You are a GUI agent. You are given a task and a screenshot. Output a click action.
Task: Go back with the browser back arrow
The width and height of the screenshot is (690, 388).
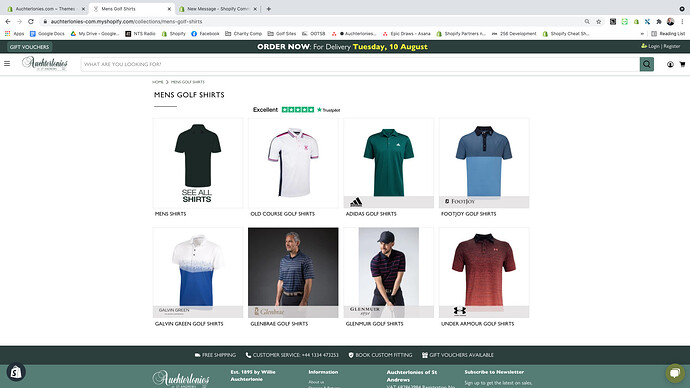point(8,22)
